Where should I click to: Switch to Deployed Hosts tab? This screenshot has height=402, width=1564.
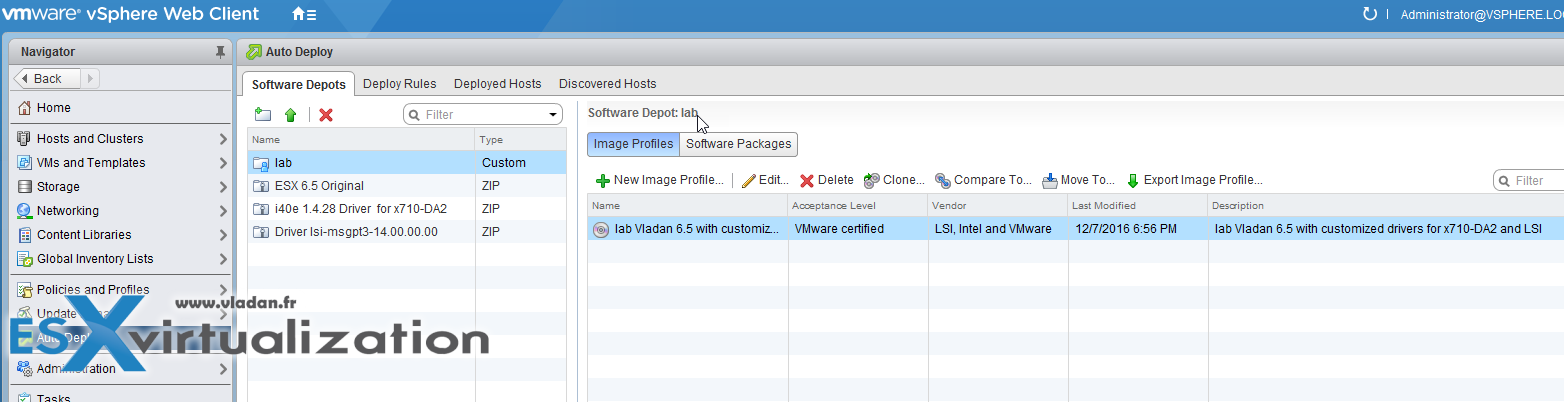497,84
